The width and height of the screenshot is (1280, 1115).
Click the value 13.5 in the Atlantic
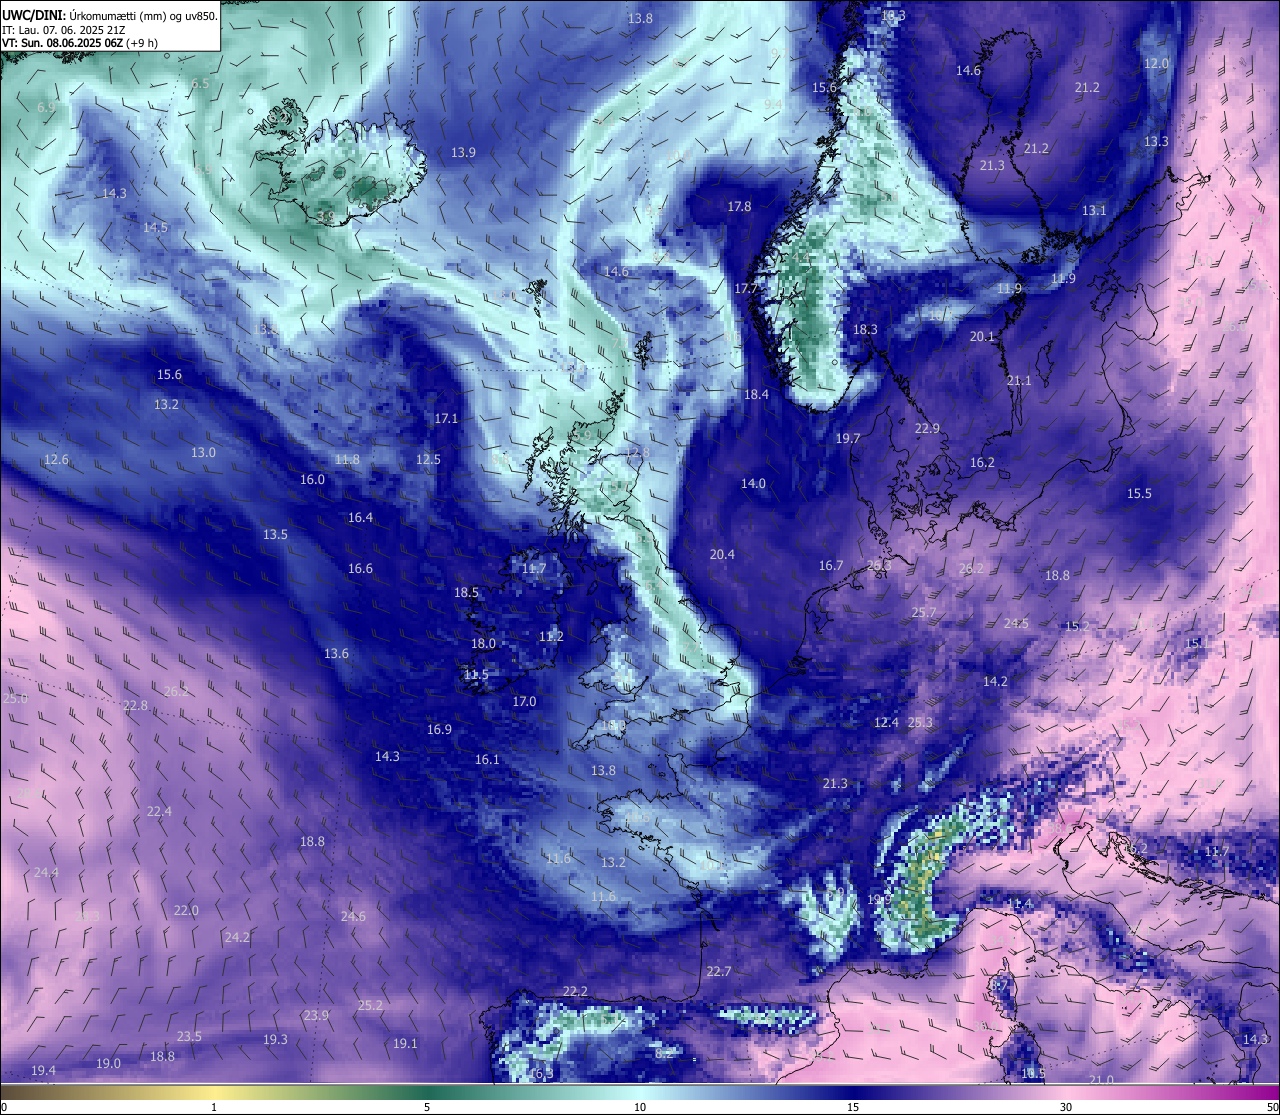click(275, 535)
